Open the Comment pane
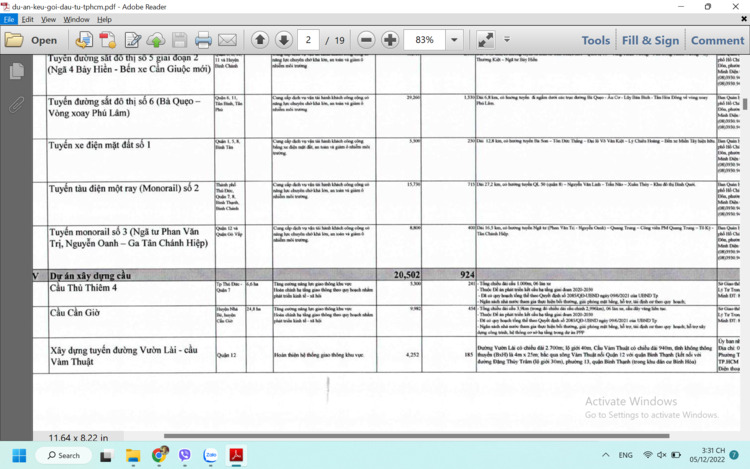The image size is (750, 469). pos(717,41)
